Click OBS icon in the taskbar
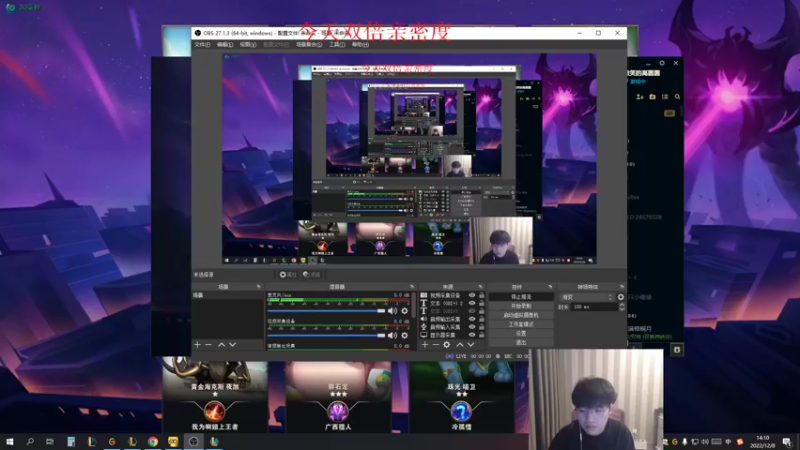 click(x=193, y=441)
